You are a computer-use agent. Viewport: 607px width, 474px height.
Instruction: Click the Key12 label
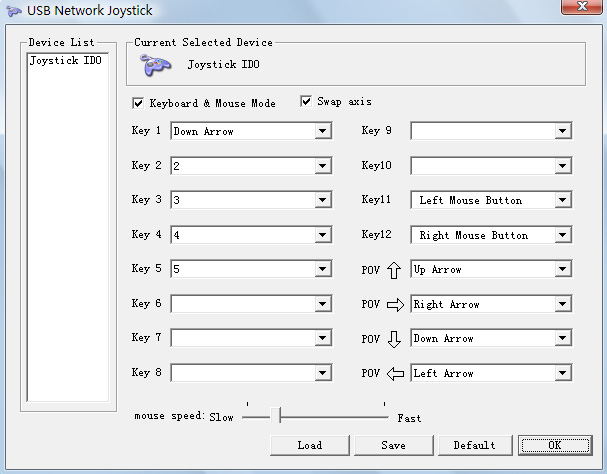(376, 235)
